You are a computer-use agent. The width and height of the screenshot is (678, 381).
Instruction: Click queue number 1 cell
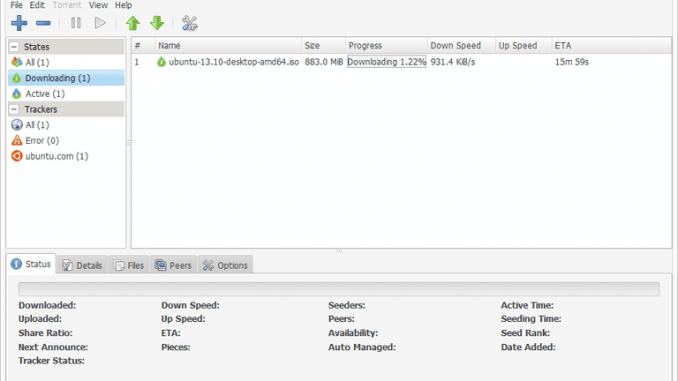[x=137, y=62]
